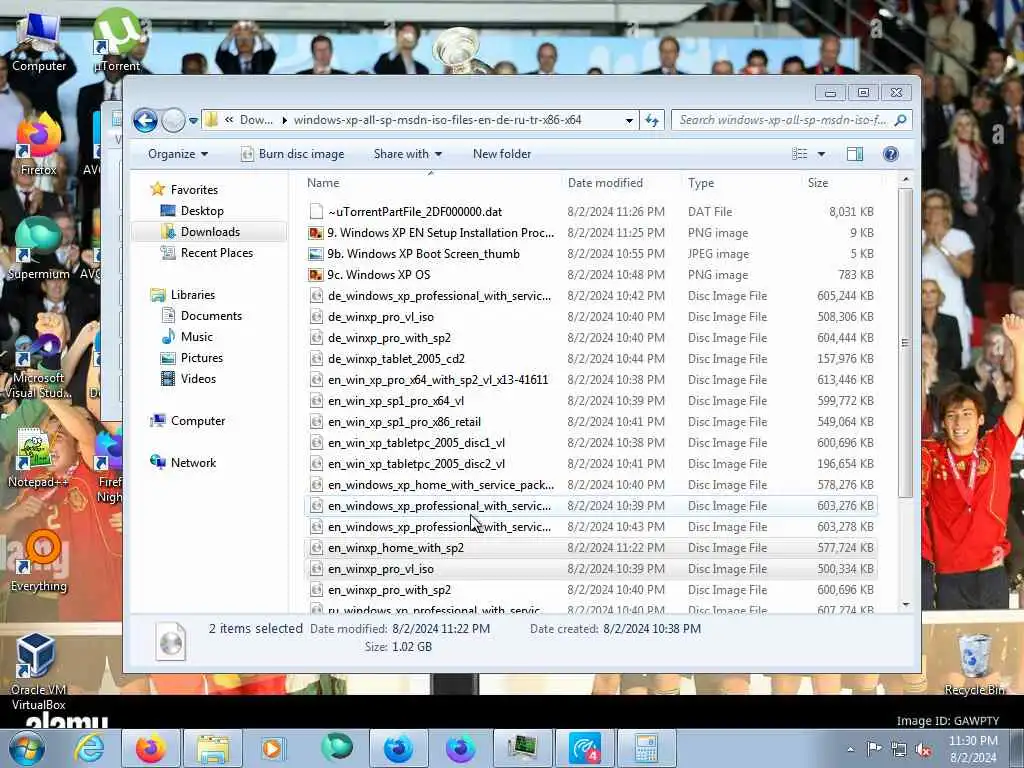1024x768 pixels.
Task: Open the Windows Start menu orb
Action: [x=27, y=748]
